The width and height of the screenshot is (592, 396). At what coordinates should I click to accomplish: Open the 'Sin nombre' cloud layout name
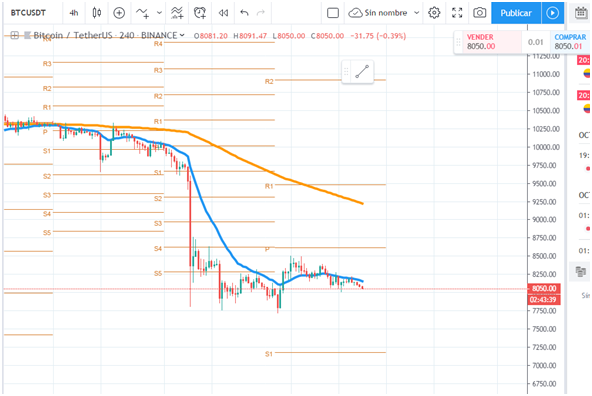(x=378, y=13)
